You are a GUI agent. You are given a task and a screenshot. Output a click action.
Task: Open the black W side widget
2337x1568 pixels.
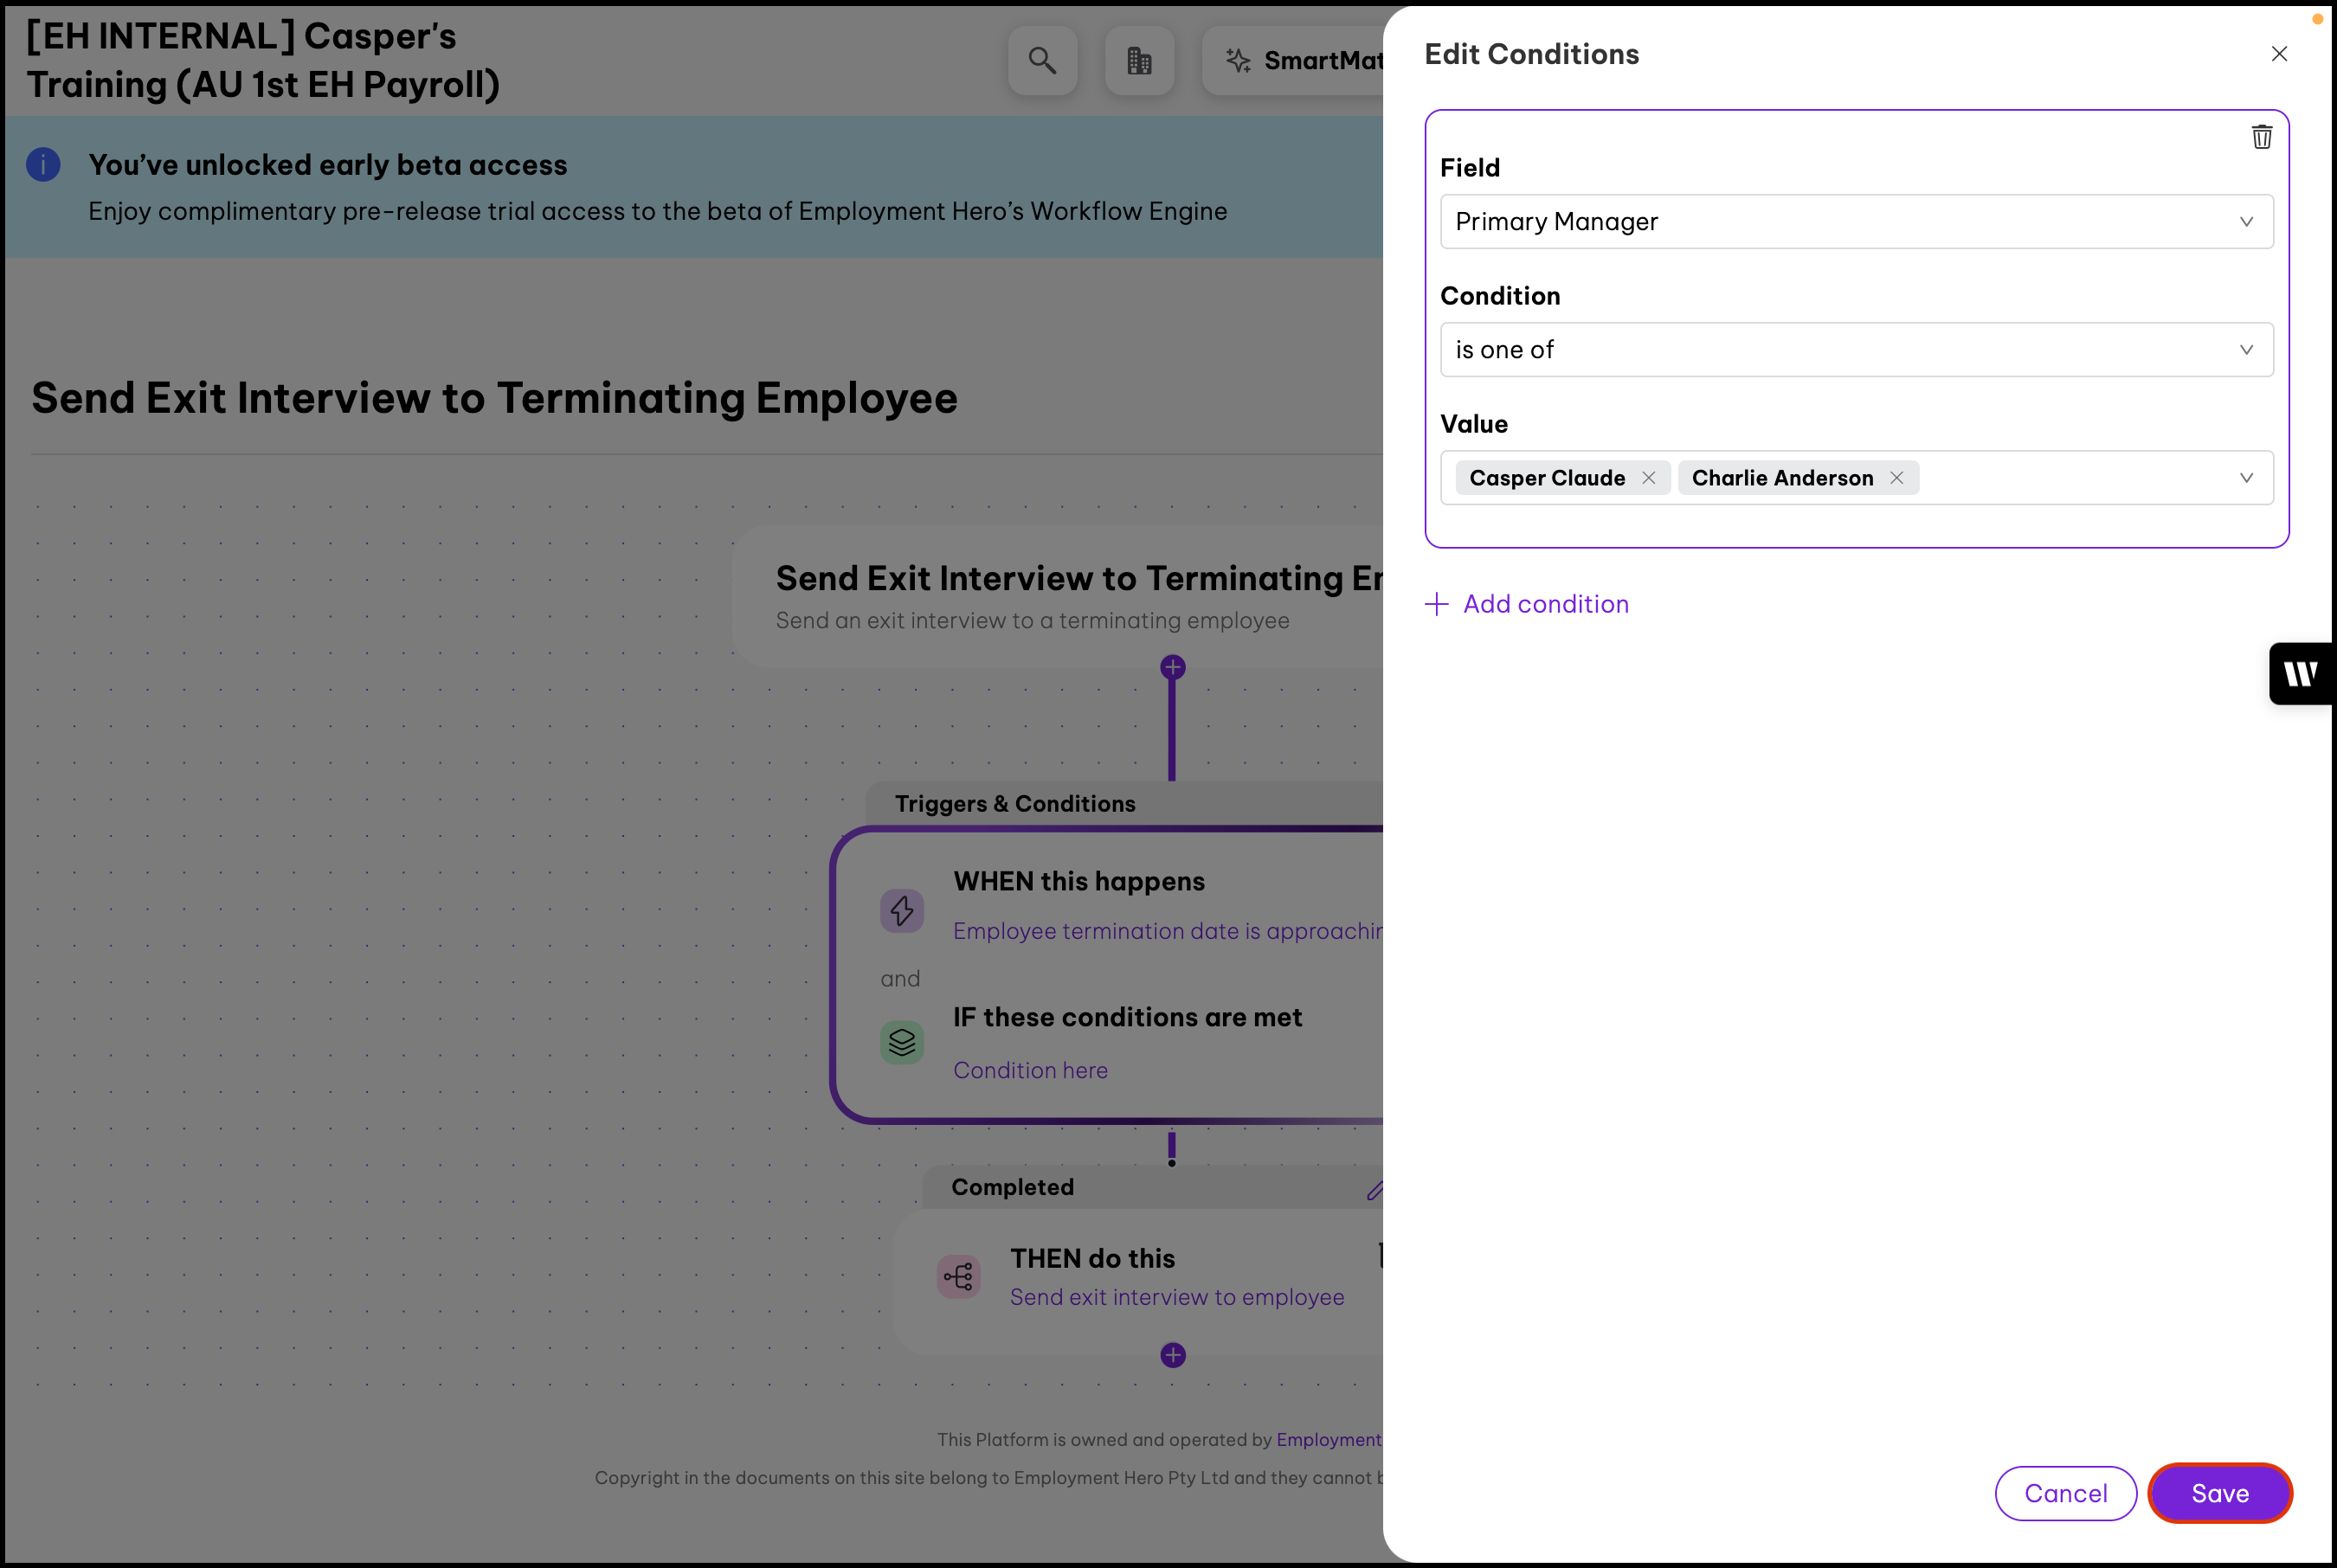2301,674
